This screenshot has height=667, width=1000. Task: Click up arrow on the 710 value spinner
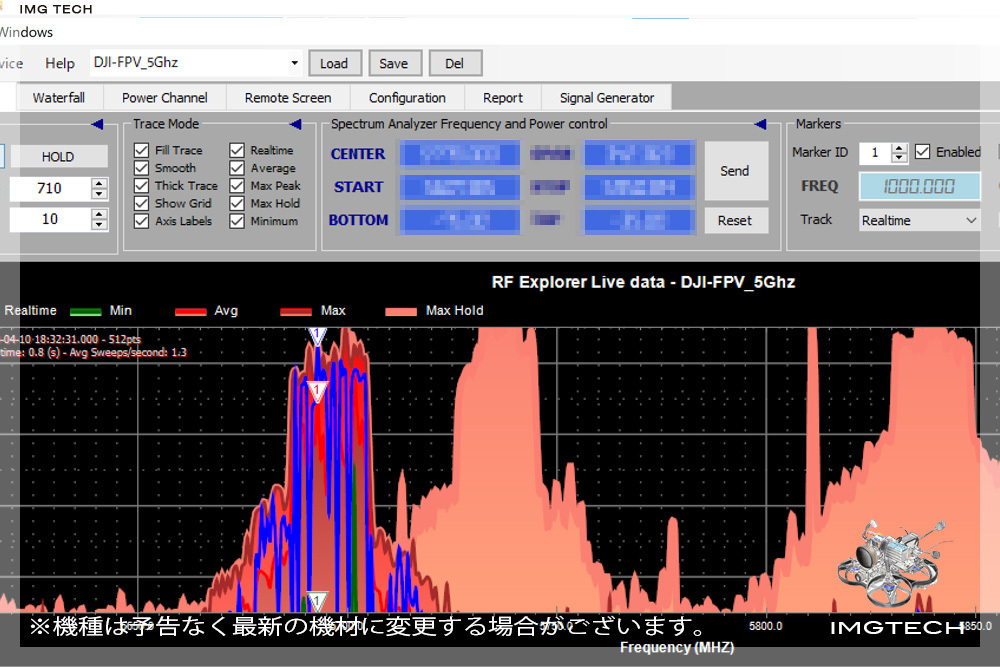(99, 184)
